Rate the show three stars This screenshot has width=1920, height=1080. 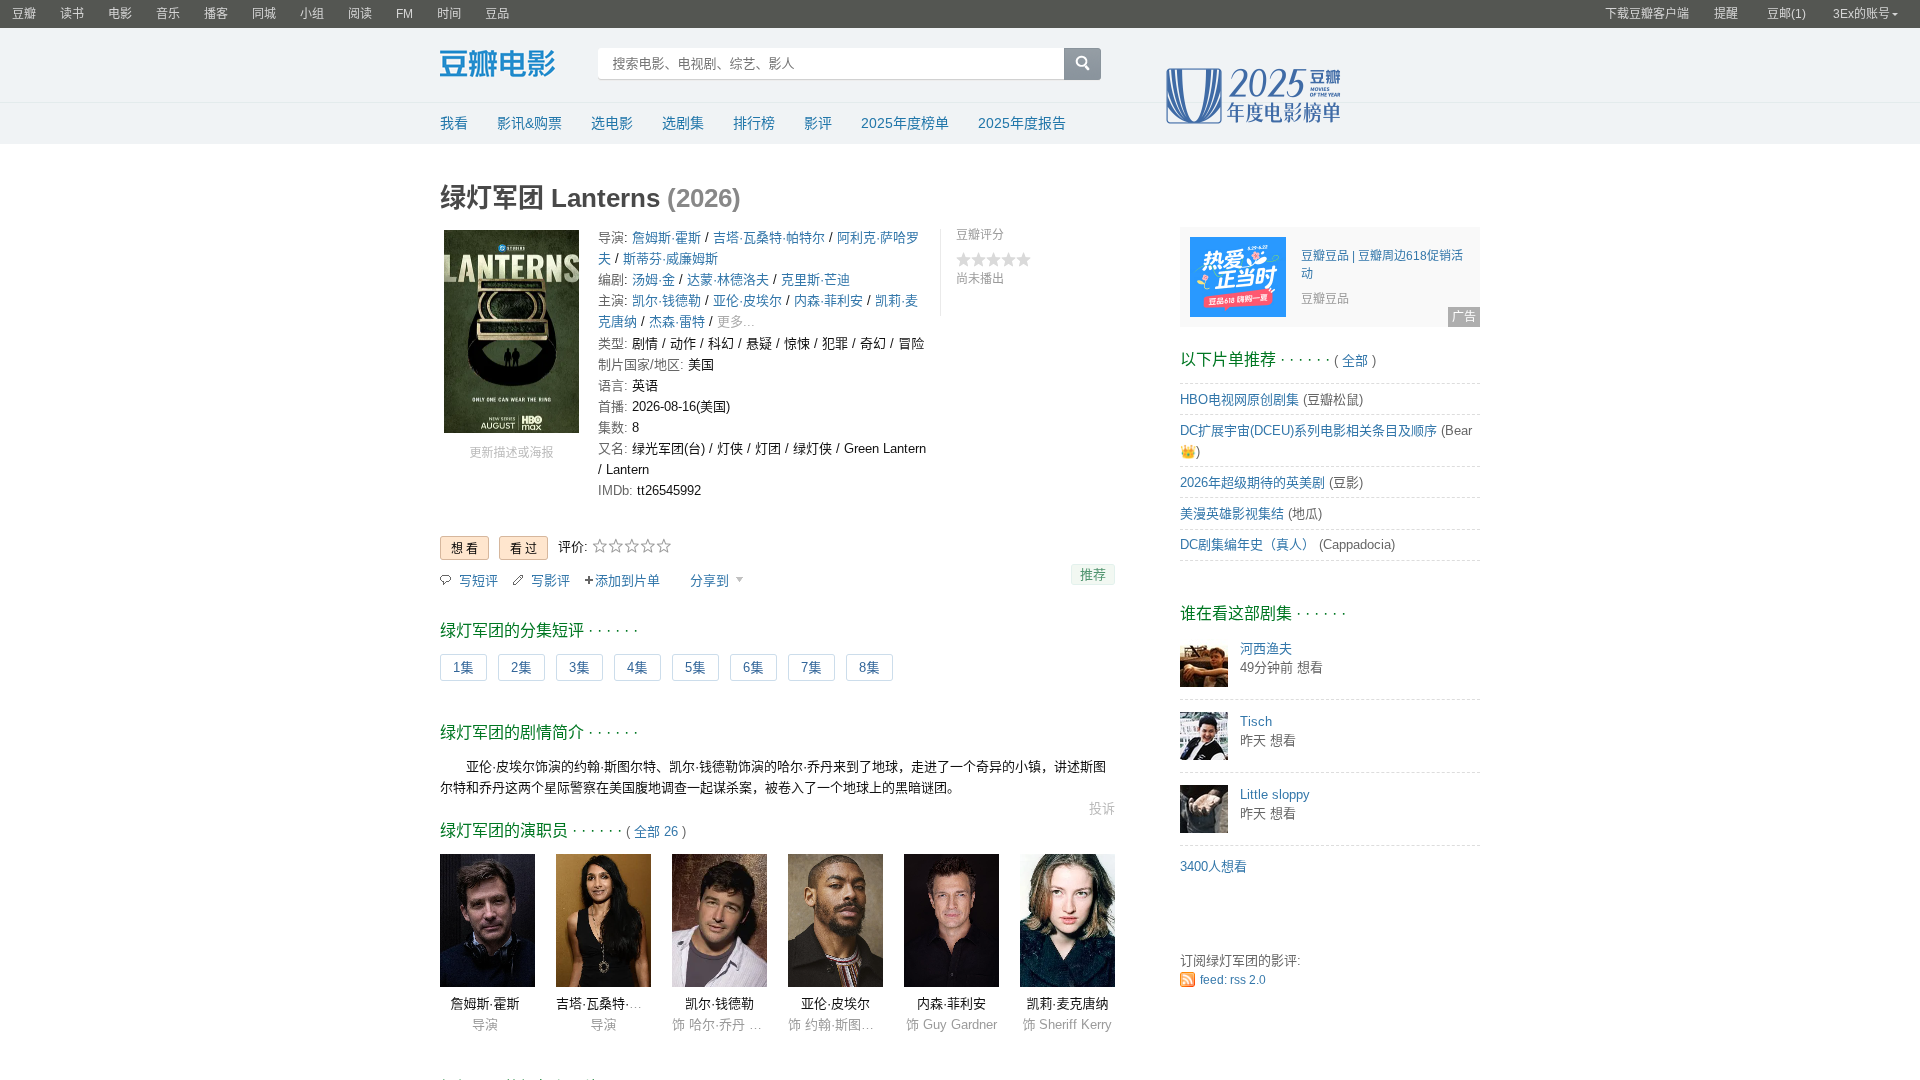(632, 546)
